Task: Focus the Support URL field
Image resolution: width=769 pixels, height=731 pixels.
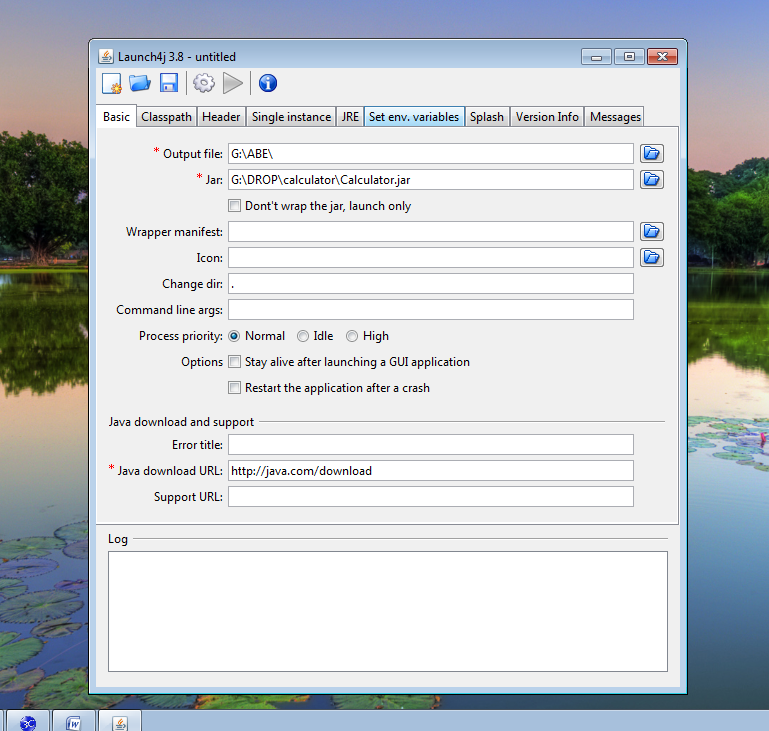Action: pos(431,497)
